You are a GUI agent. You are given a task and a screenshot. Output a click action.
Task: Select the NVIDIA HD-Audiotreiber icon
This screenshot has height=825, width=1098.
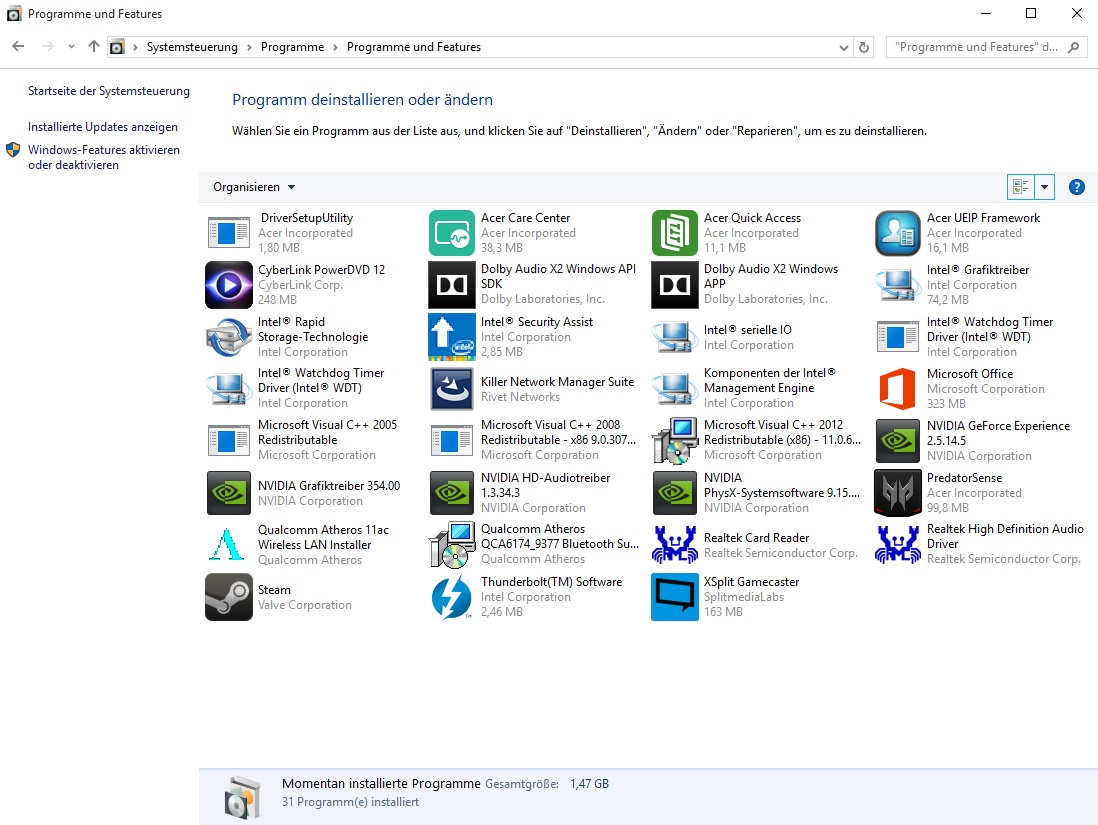point(452,493)
